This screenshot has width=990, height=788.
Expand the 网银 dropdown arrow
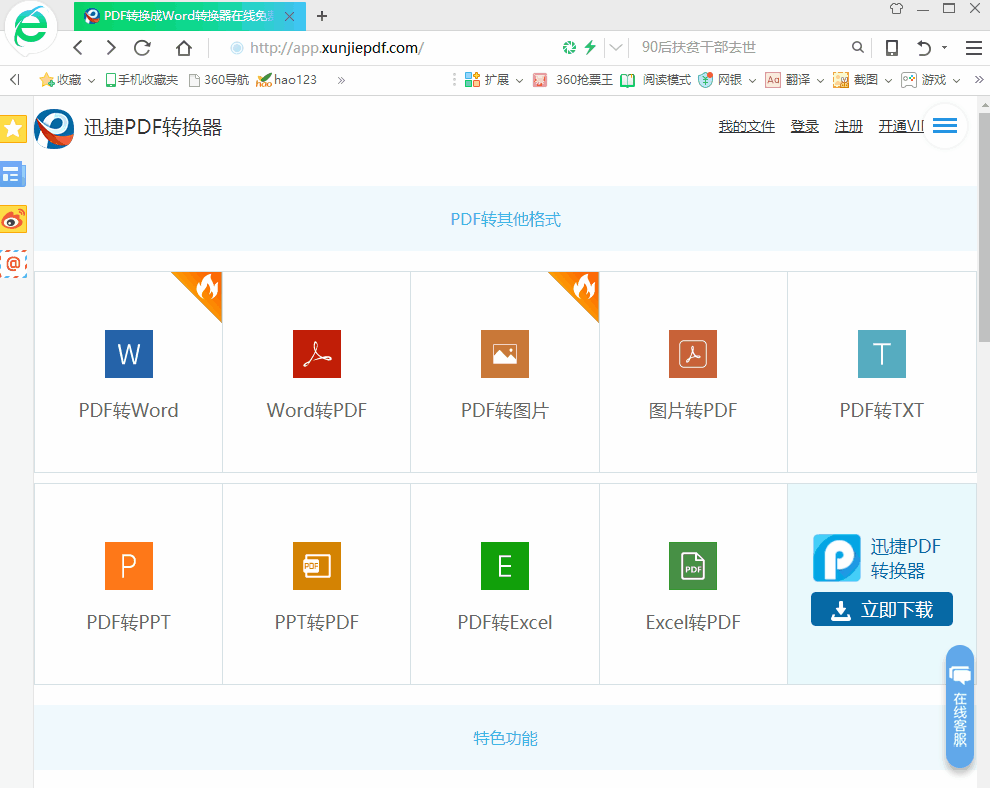[753, 81]
